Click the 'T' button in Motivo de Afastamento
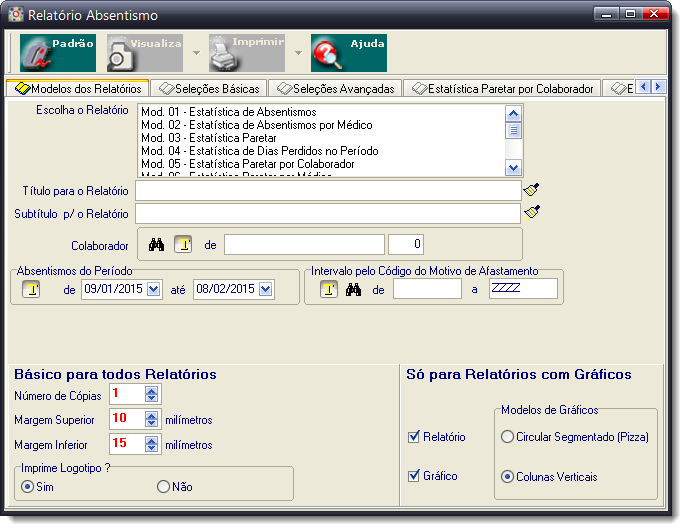 click(x=329, y=289)
